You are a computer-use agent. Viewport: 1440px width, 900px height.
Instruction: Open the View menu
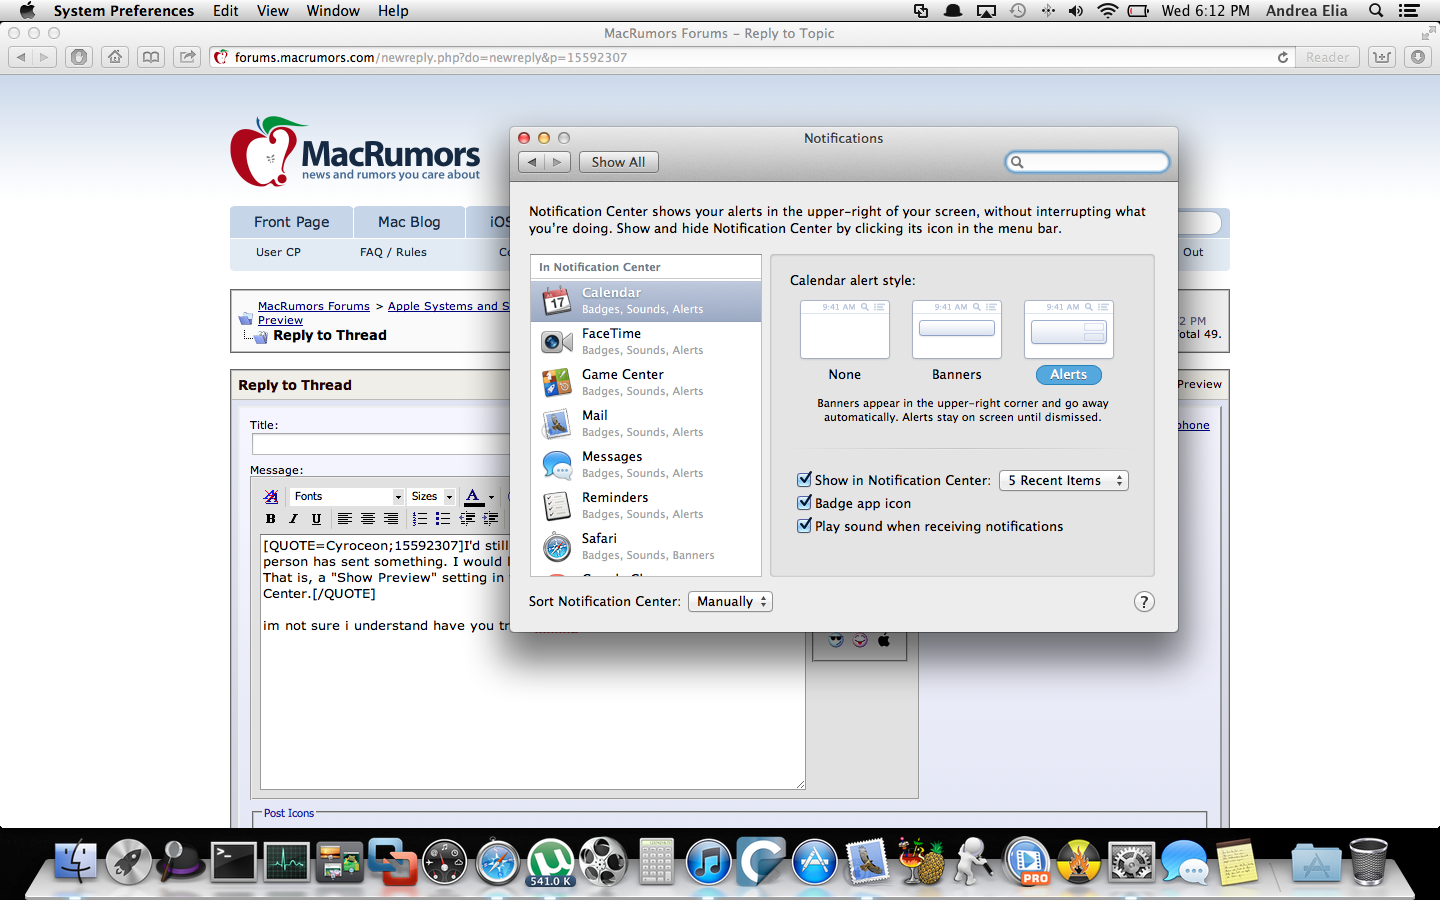pyautogui.click(x=273, y=11)
